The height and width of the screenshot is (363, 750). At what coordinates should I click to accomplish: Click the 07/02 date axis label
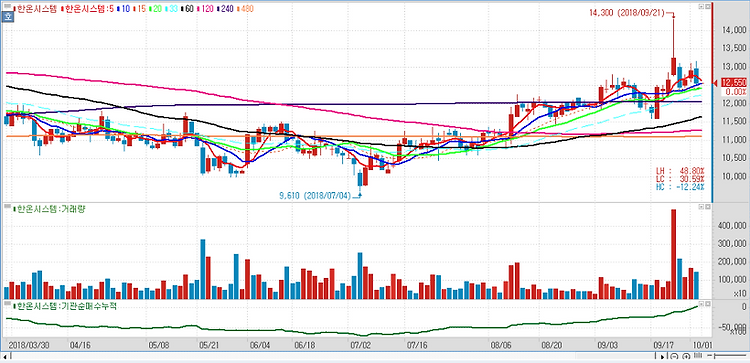360,344
